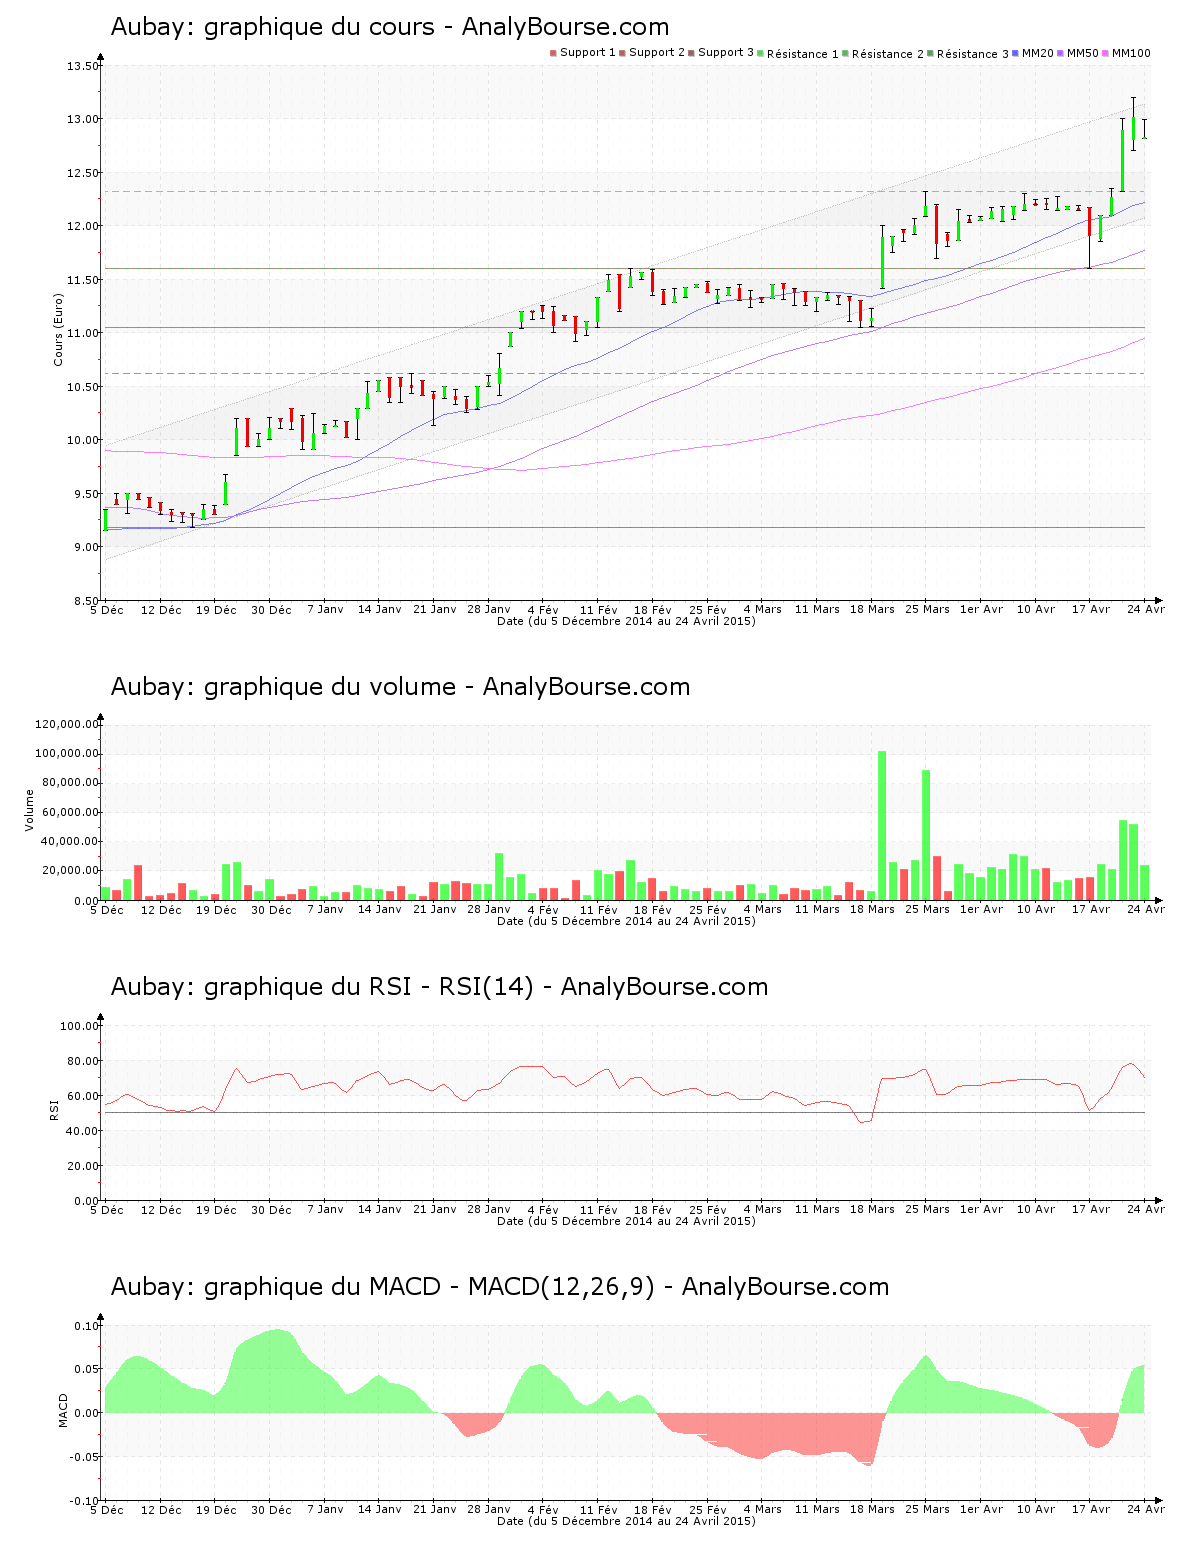
Task: Click the date range caption under MACD chart
Action: click(626, 1521)
